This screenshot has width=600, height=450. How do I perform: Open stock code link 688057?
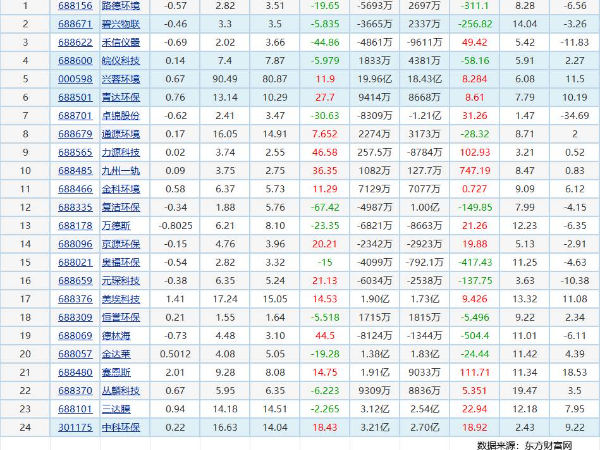[75, 354]
